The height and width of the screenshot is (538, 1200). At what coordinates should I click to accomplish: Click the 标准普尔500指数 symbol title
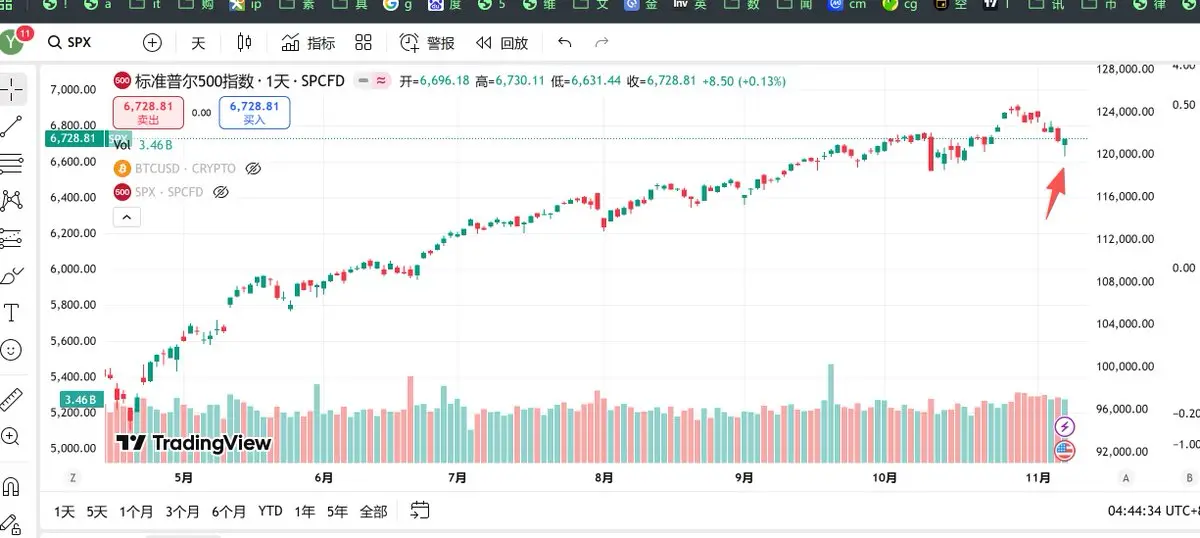(x=193, y=81)
